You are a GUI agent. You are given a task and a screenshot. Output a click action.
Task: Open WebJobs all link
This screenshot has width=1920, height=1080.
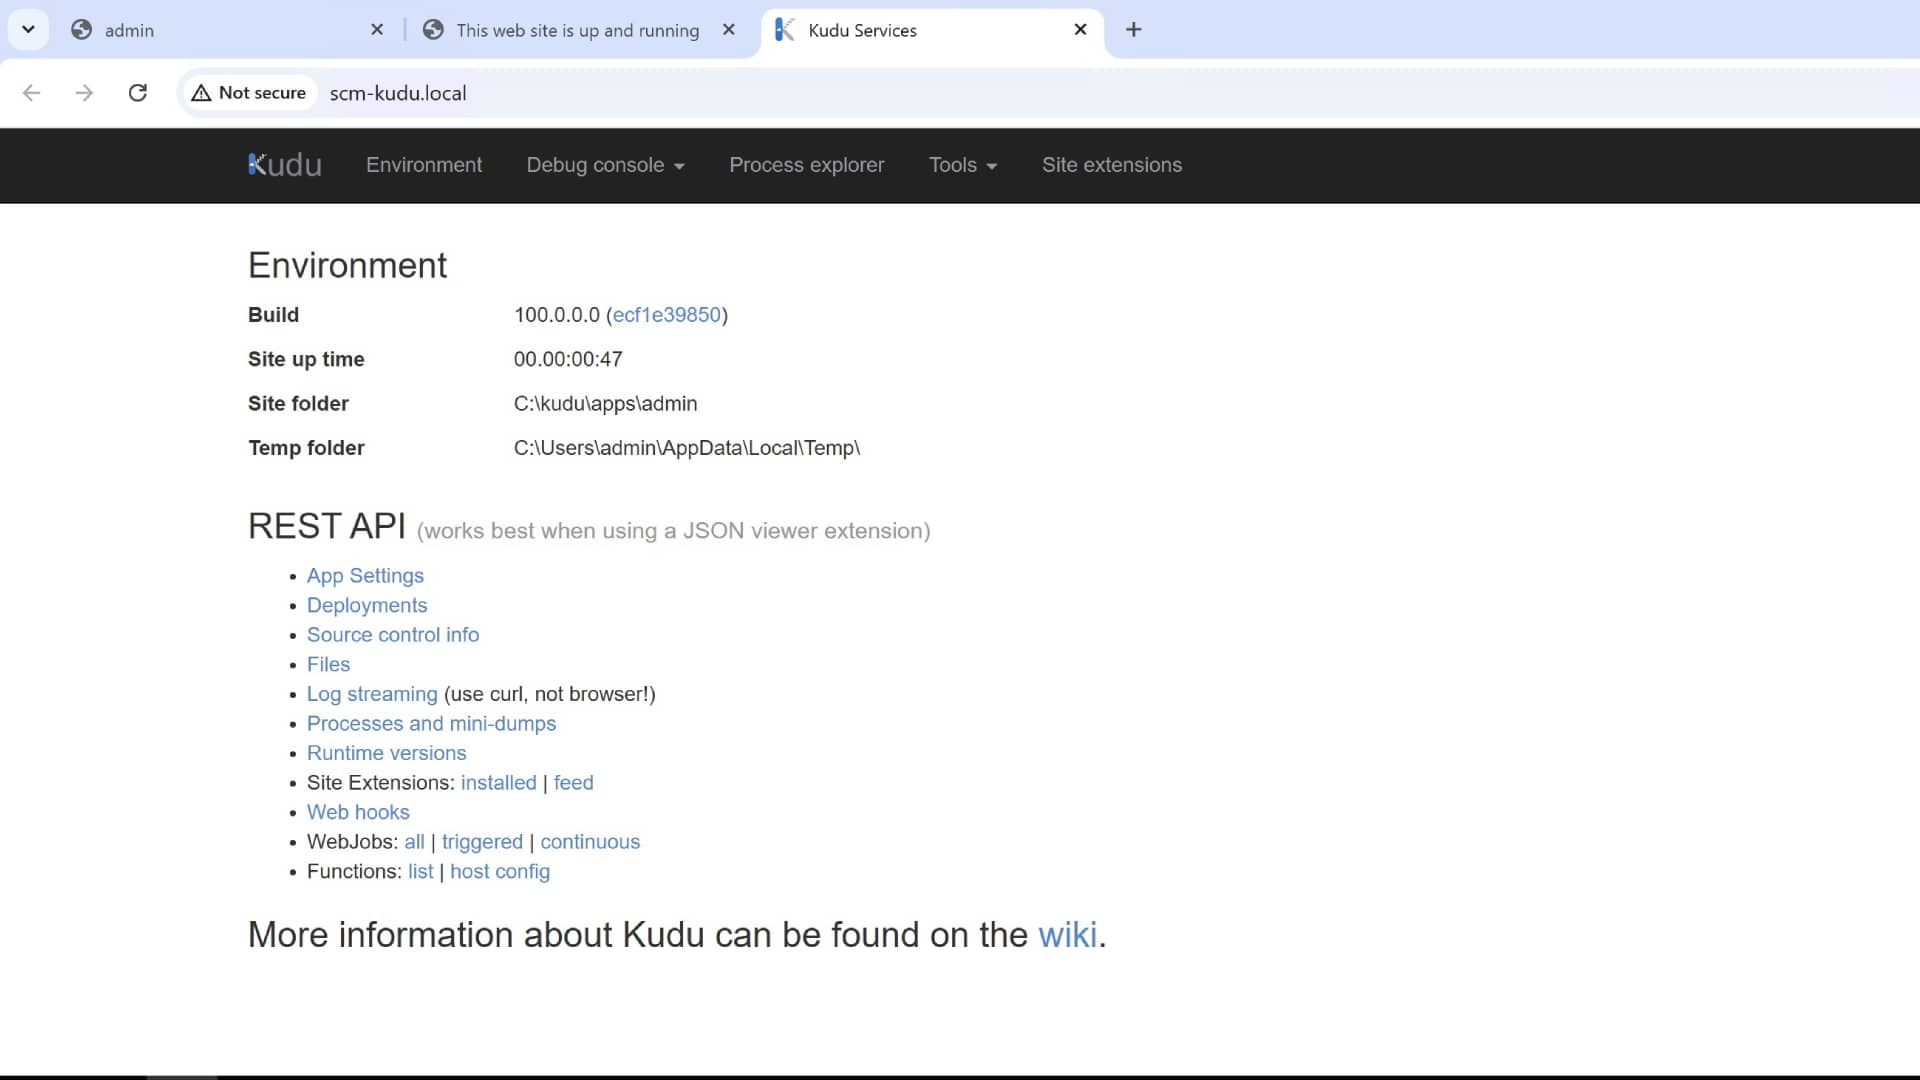click(414, 842)
